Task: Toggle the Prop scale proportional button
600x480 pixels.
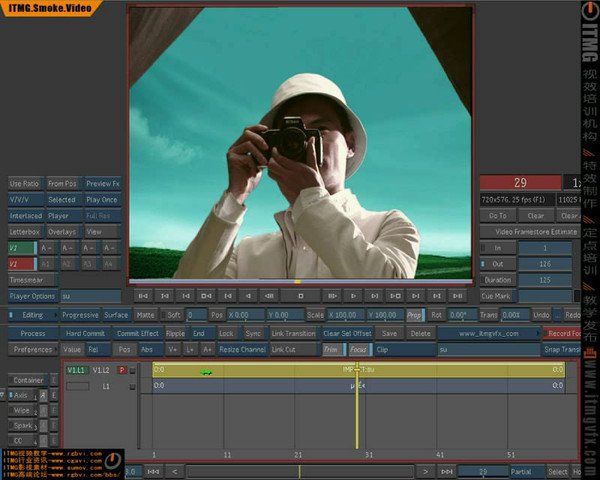Action: click(x=415, y=315)
